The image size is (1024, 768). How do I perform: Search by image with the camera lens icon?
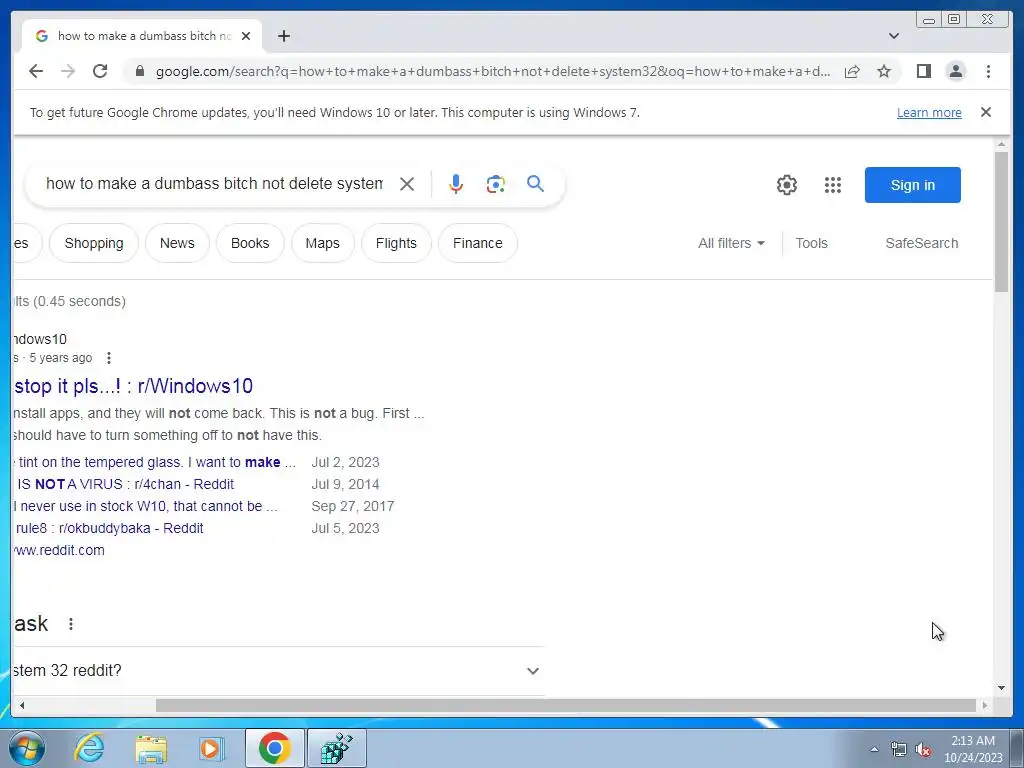tap(496, 184)
